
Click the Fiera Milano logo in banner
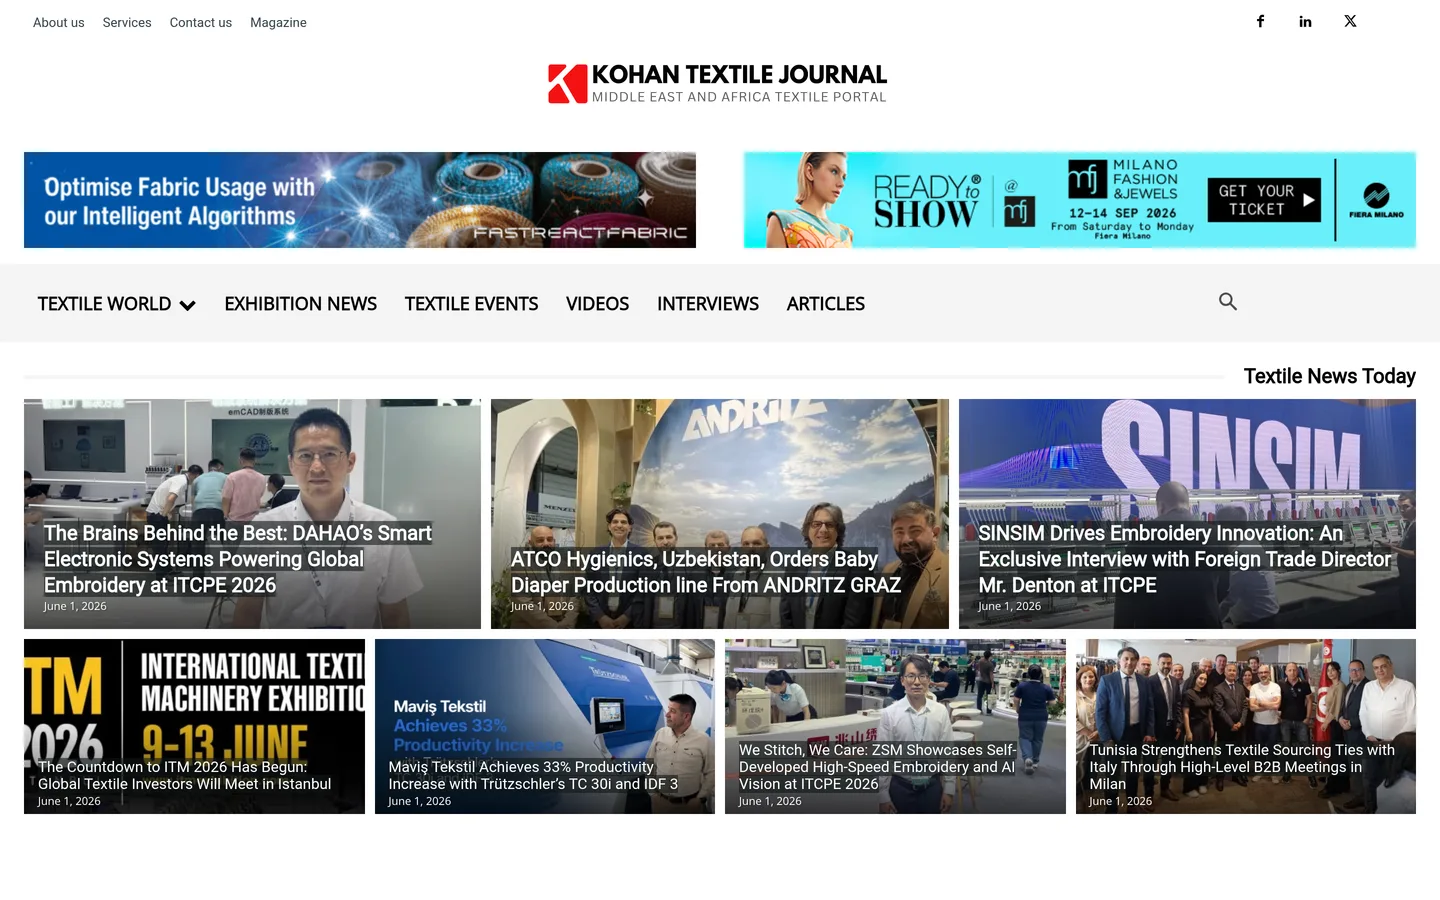pos(1376,200)
